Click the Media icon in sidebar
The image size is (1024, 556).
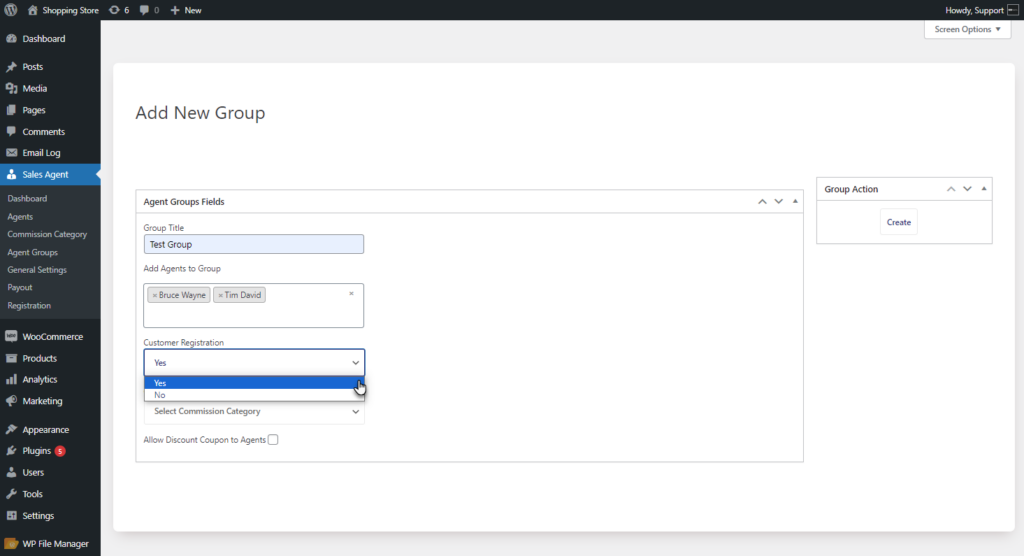(x=11, y=88)
